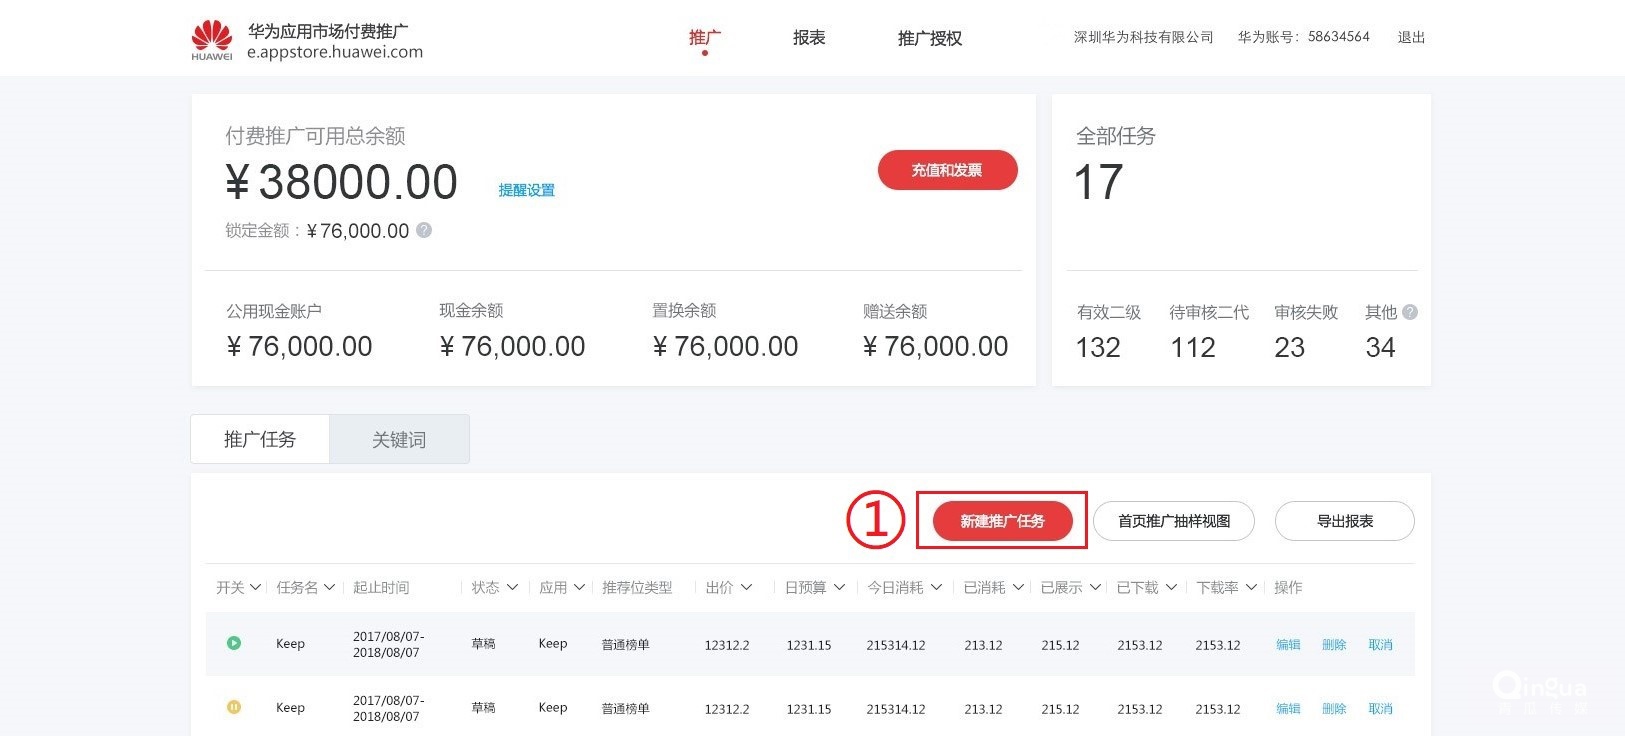This screenshot has height=736, width=1625.
Task: Click 普通榜单 in the second row
Action: coord(625,709)
